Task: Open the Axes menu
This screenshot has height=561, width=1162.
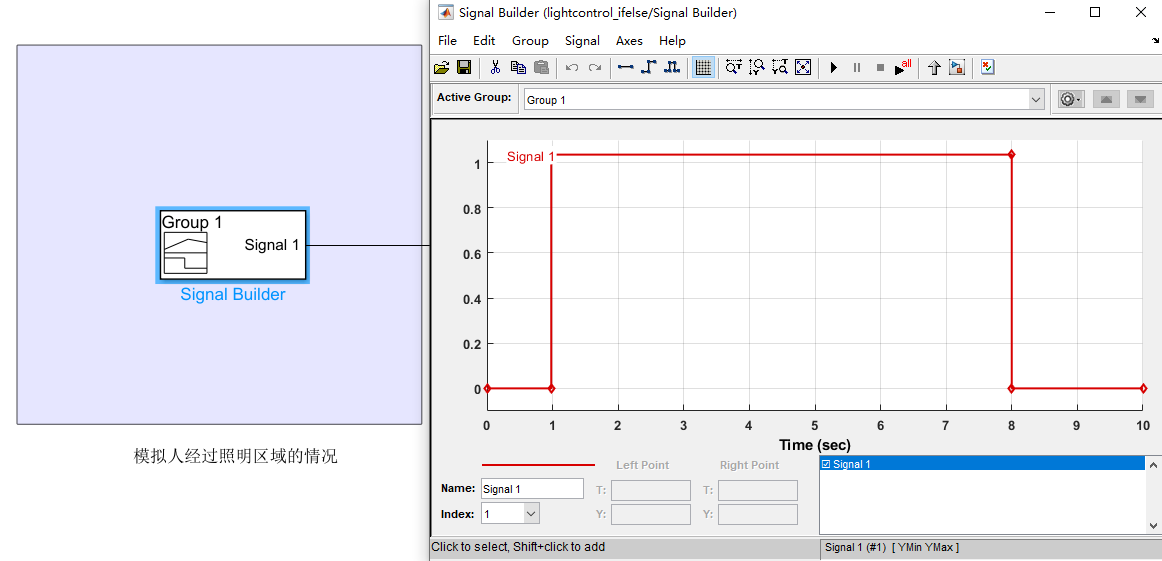Action: 629,41
